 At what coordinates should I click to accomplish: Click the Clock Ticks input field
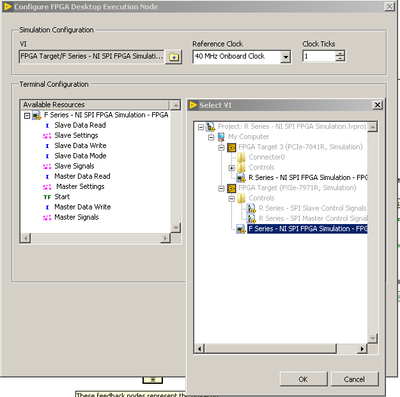(x=319, y=56)
